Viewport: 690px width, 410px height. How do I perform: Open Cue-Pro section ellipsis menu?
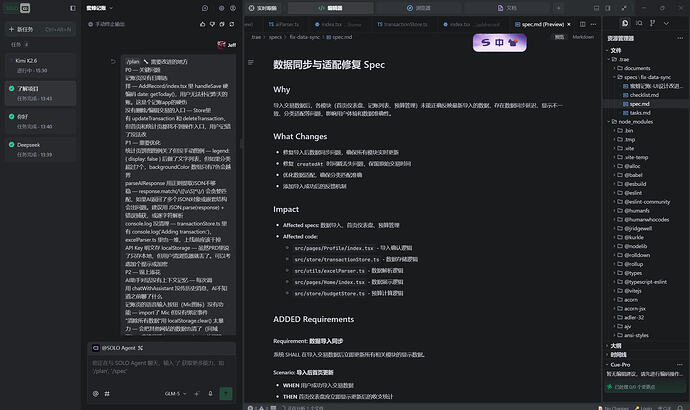tap(680, 365)
